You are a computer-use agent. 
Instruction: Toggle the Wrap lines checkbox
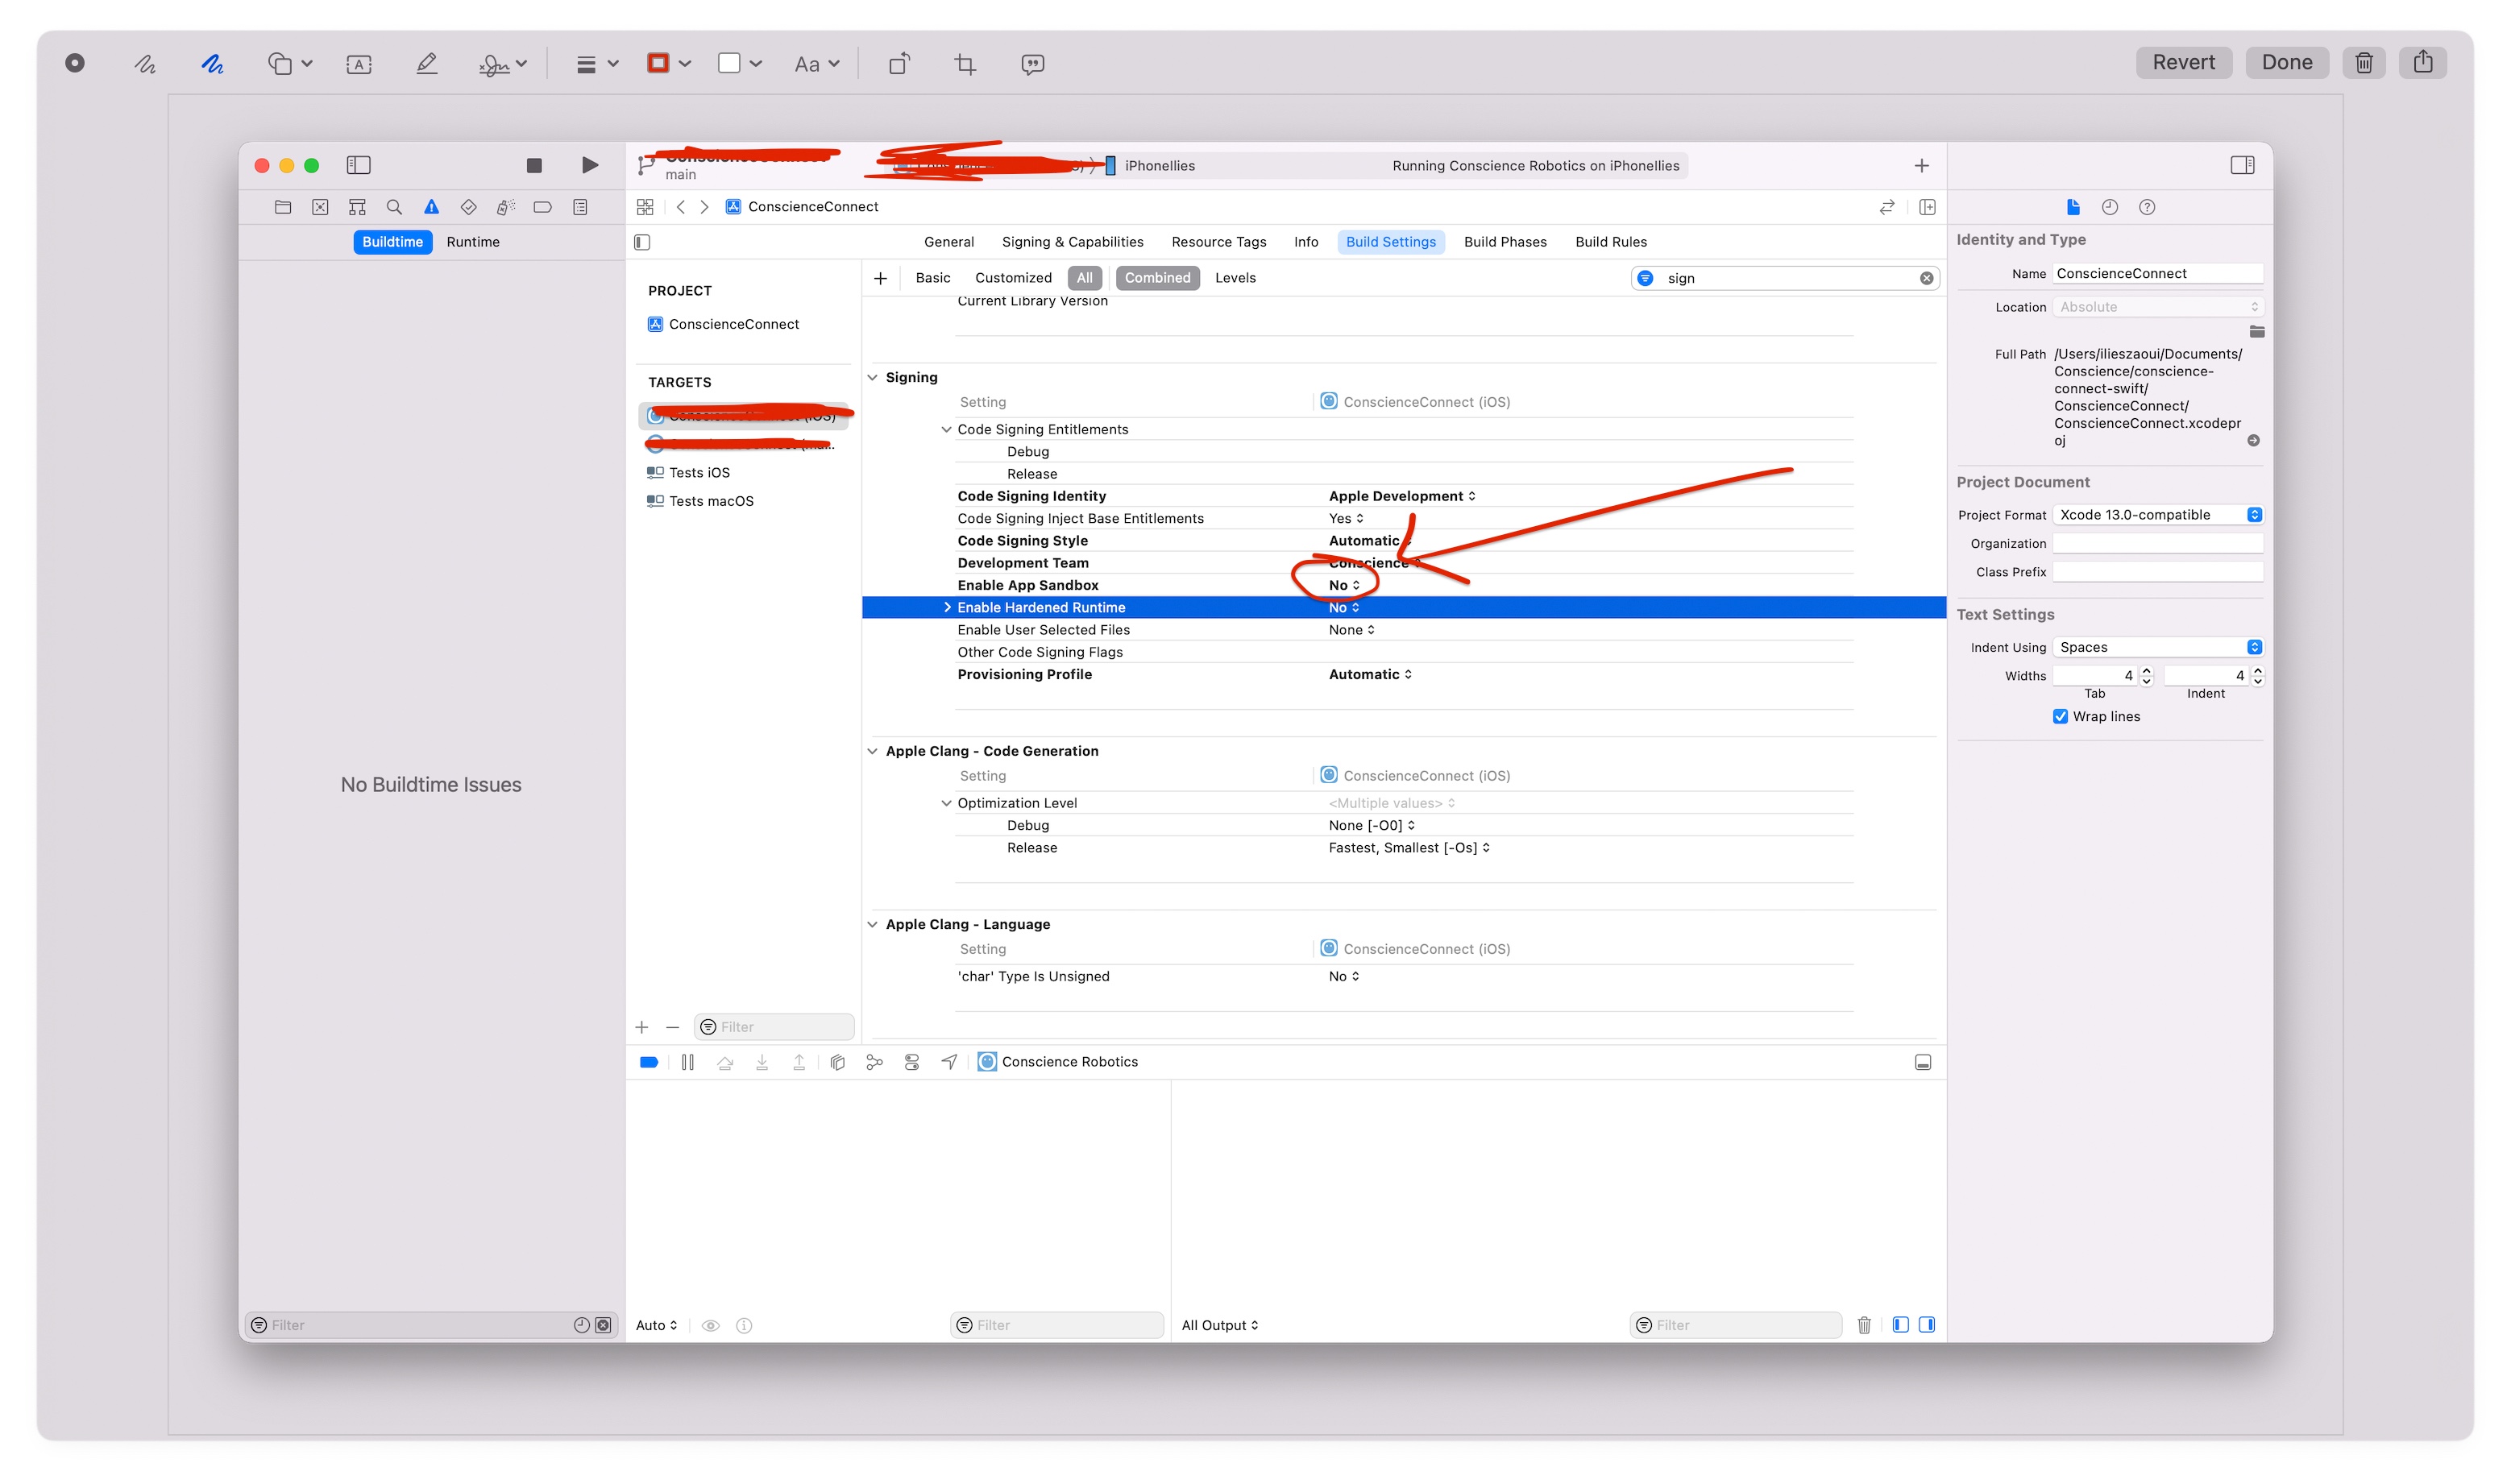tap(2060, 716)
